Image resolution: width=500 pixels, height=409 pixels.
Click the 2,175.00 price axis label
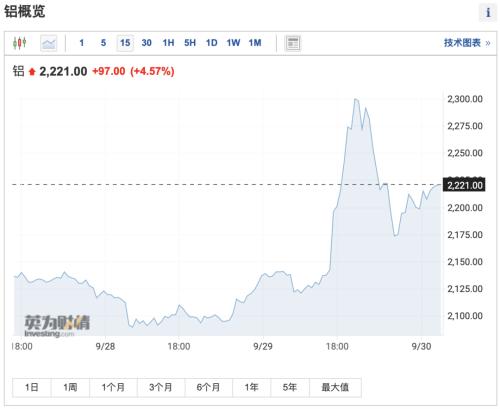click(x=465, y=235)
